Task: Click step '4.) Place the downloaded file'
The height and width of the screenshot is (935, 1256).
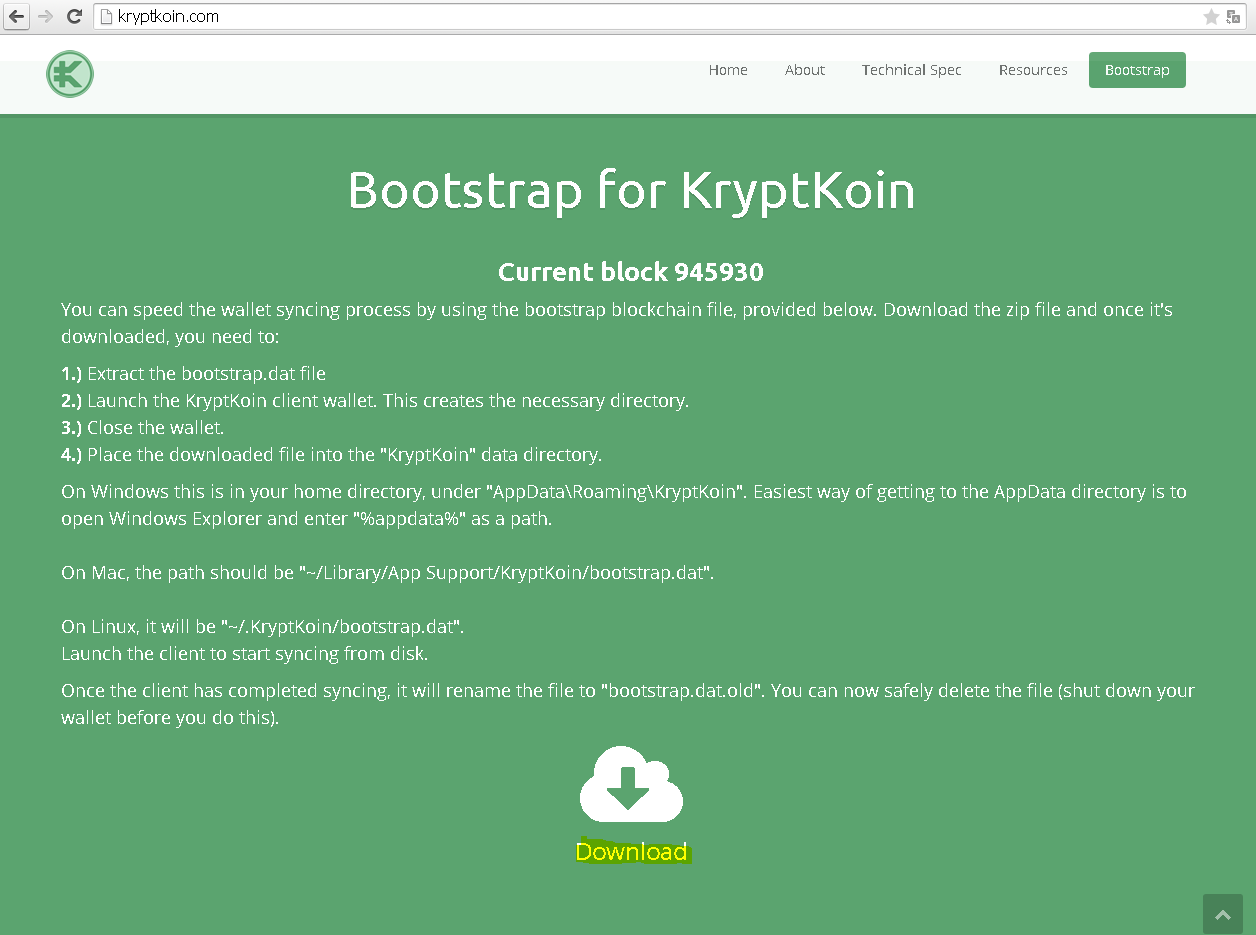Action: click(331, 455)
